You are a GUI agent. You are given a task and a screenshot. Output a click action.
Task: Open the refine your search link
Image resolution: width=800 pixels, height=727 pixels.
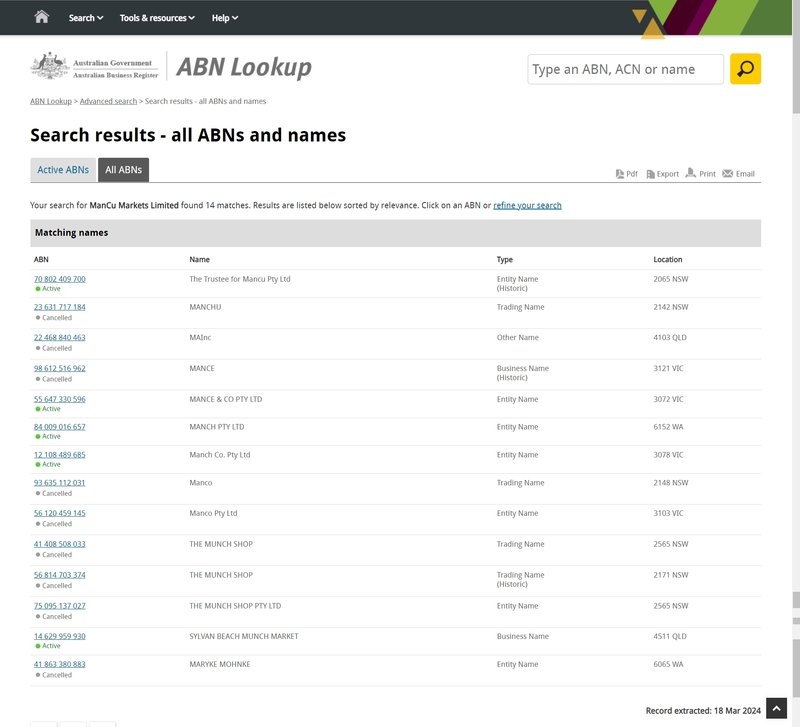point(527,205)
